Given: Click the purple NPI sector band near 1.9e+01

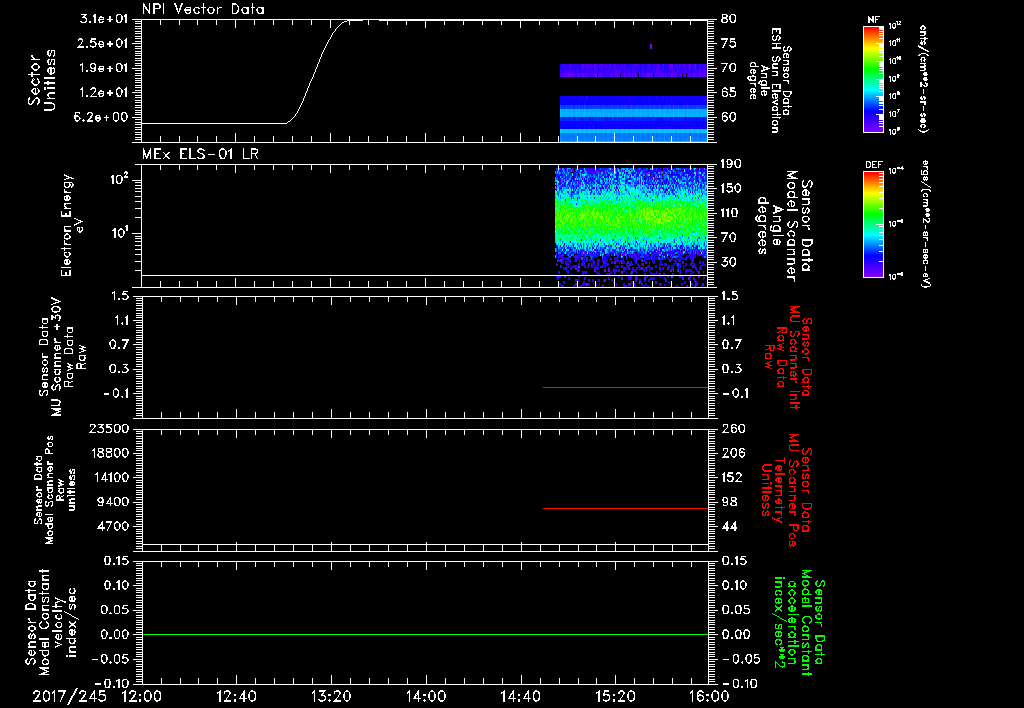Looking at the screenshot, I should pos(633,71).
